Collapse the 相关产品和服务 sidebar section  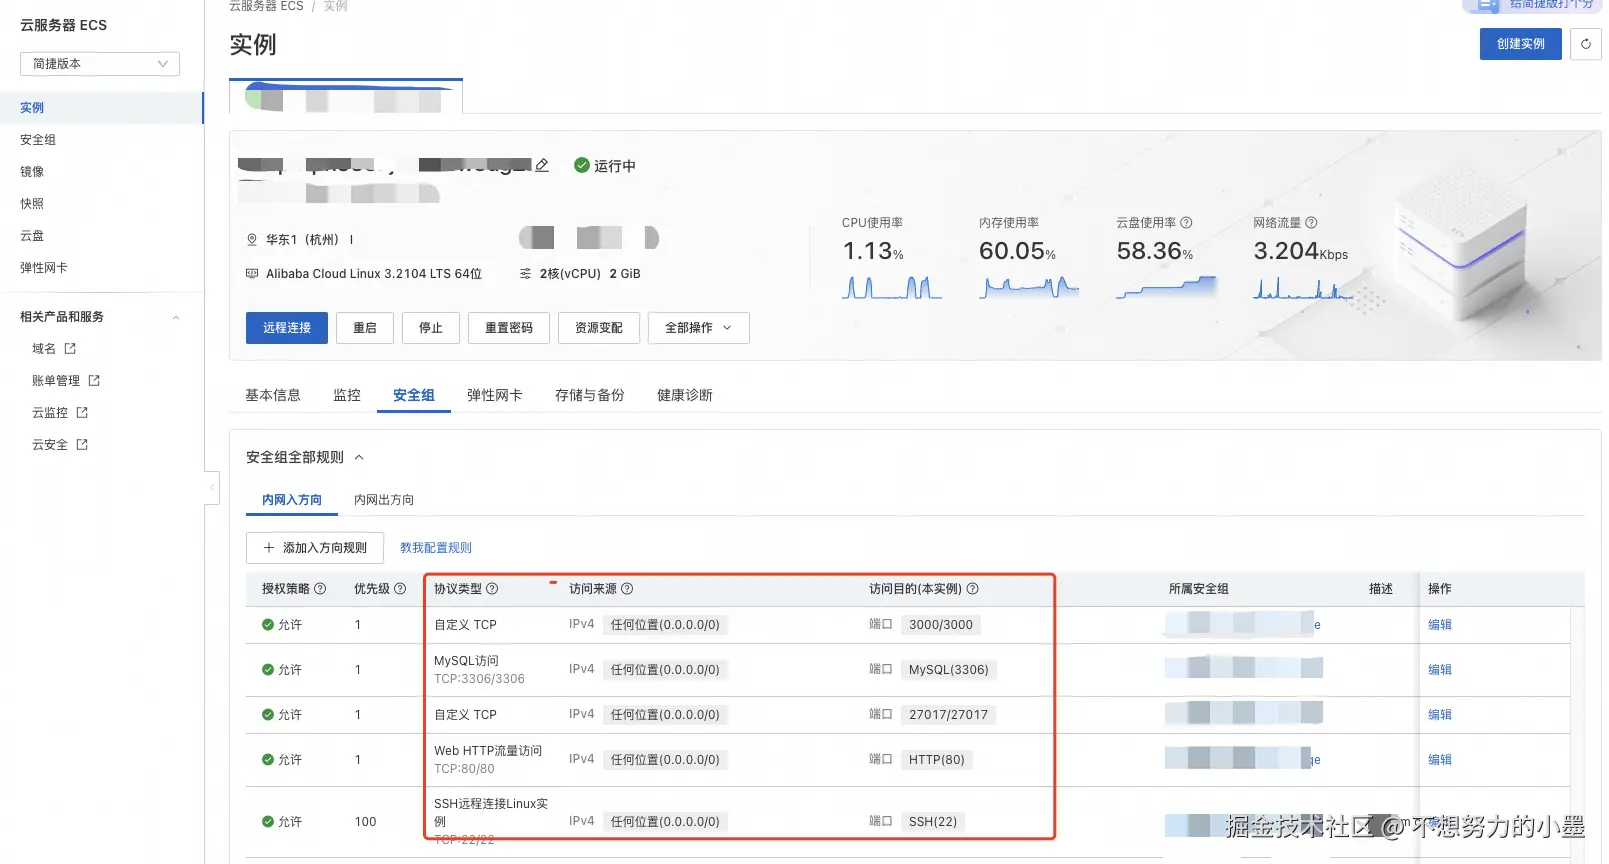pyautogui.click(x=176, y=317)
